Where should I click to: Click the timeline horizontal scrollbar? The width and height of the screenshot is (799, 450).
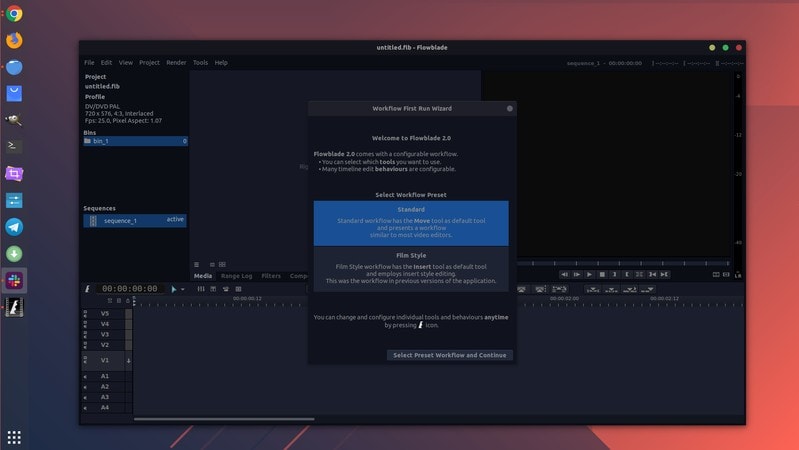coord(224,419)
